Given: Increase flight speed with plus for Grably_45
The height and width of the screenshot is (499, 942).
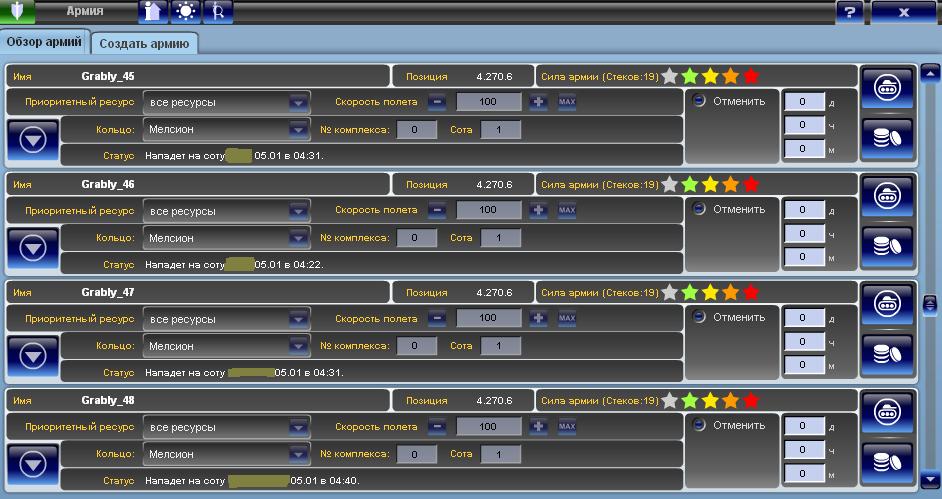Looking at the screenshot, I should click(x=538, y=102).
